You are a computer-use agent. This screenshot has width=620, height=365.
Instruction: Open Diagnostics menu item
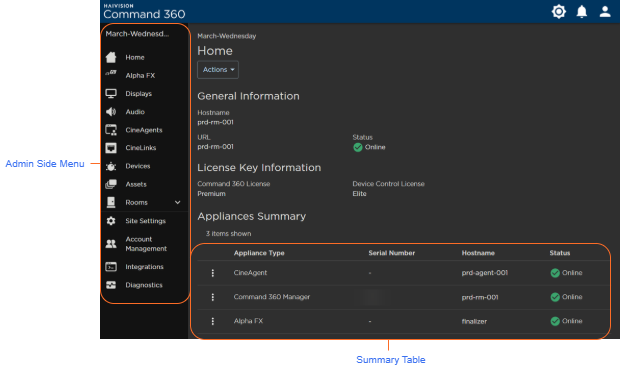coord(144,285)
